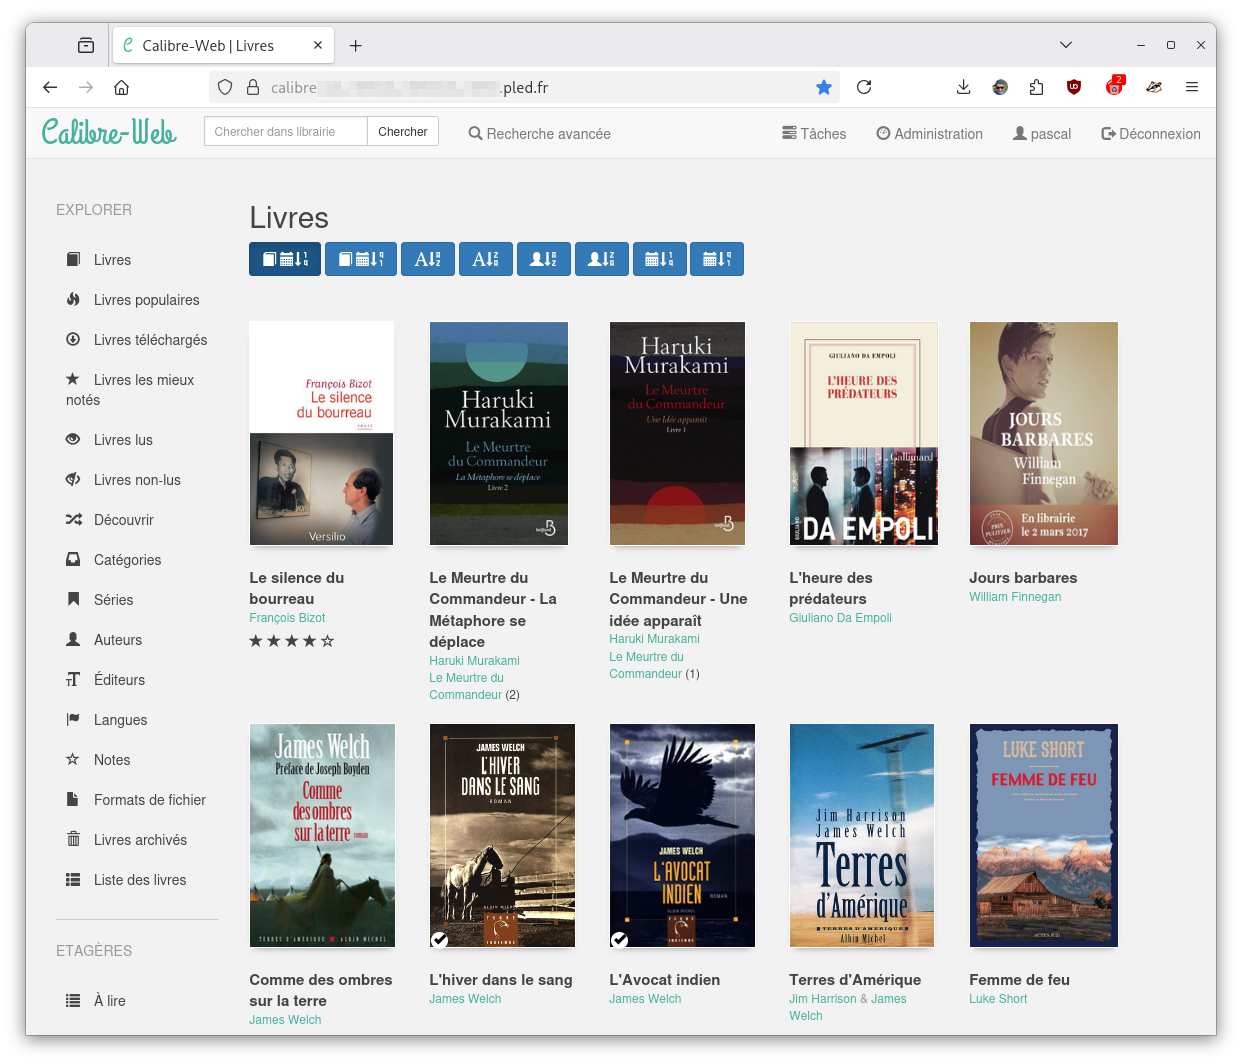Viewport: 1242px width, 1064px height.
Task: Open browser downloads panel
Action: tap(963, 87)
